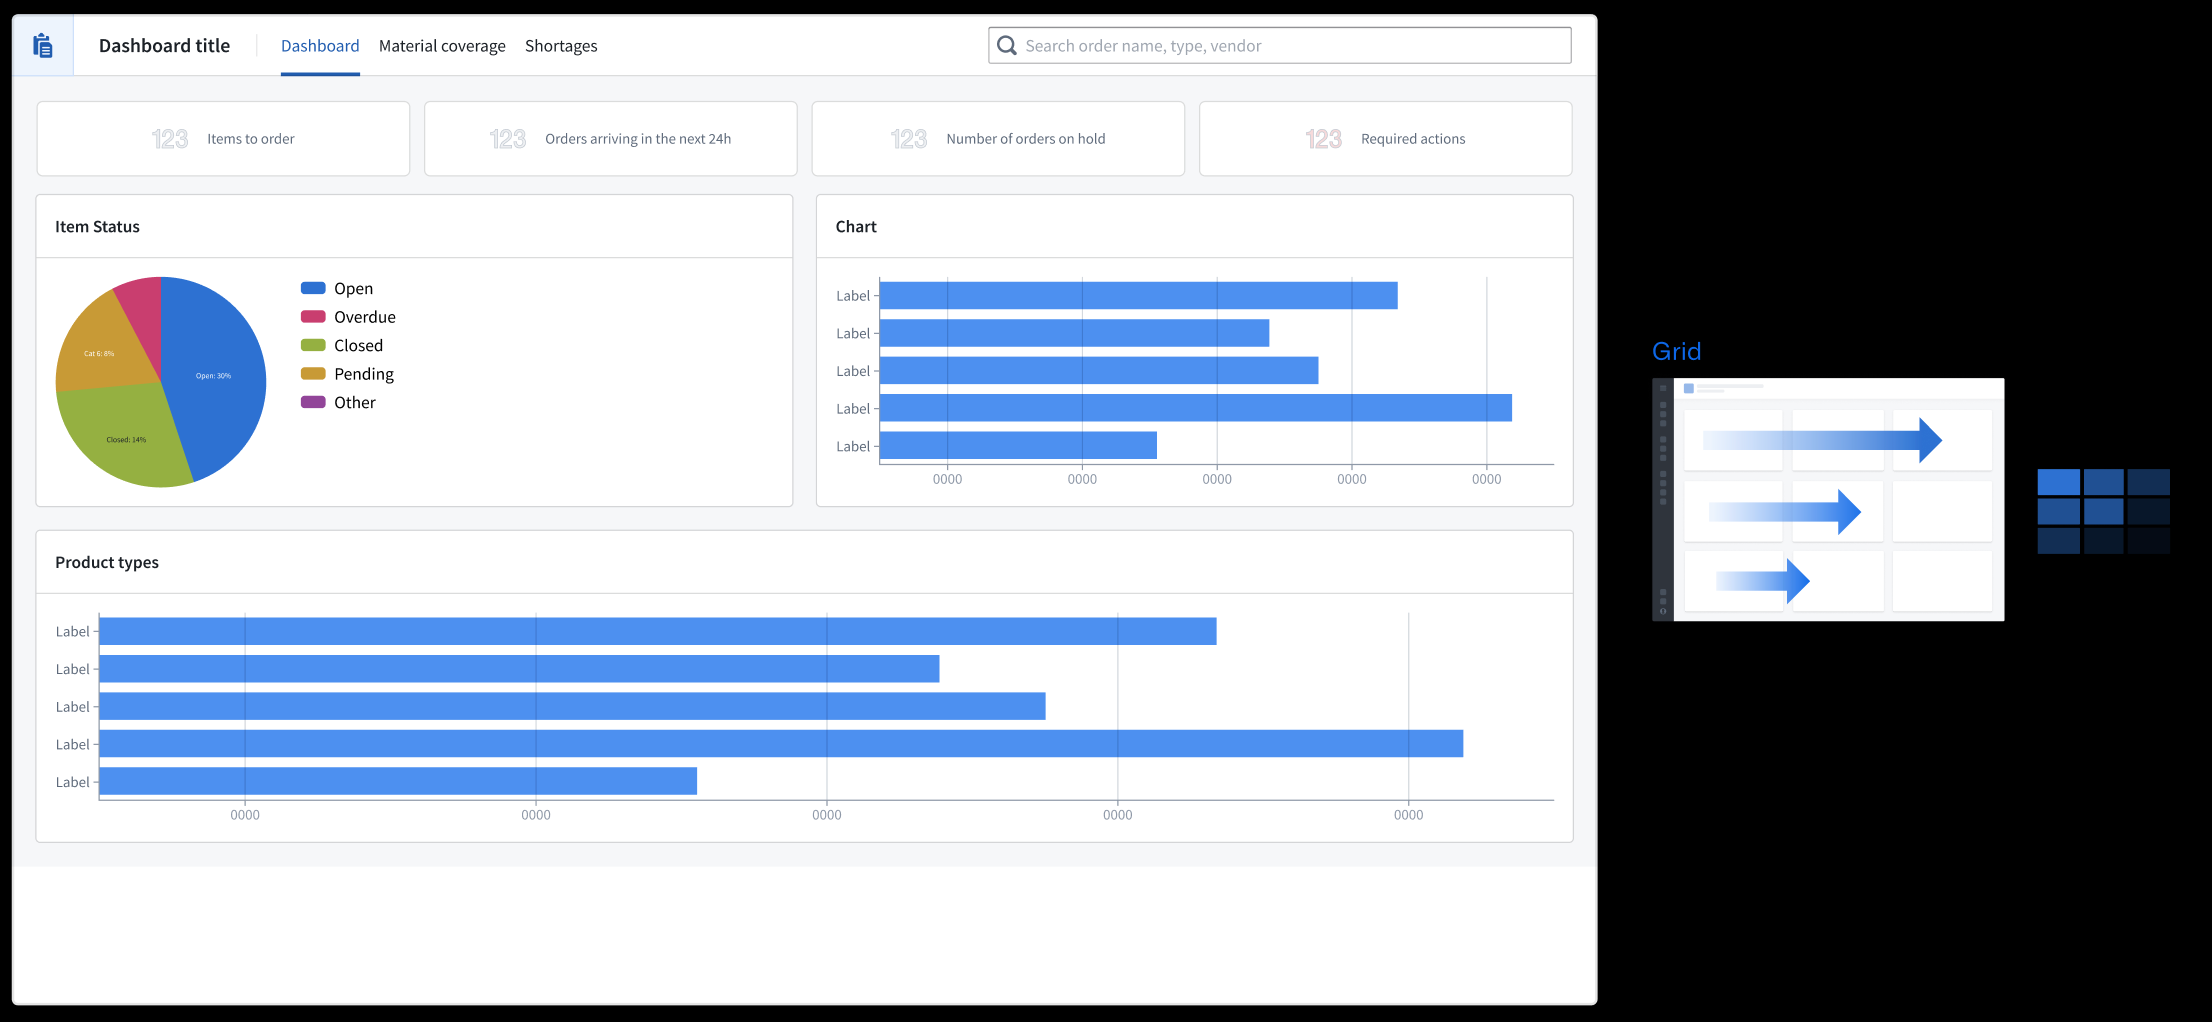Click the blue Open slice of the pie chart
2212x1022 pixels.
click(x=215, y=380)
